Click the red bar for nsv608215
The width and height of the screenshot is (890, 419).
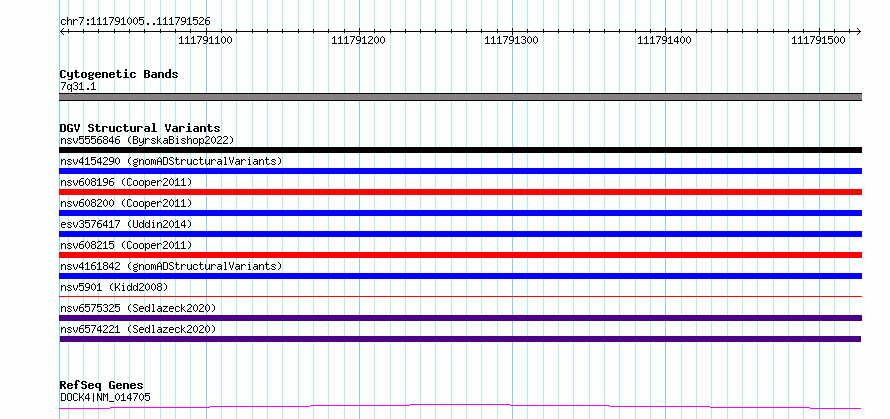click(x=461, y=255)
